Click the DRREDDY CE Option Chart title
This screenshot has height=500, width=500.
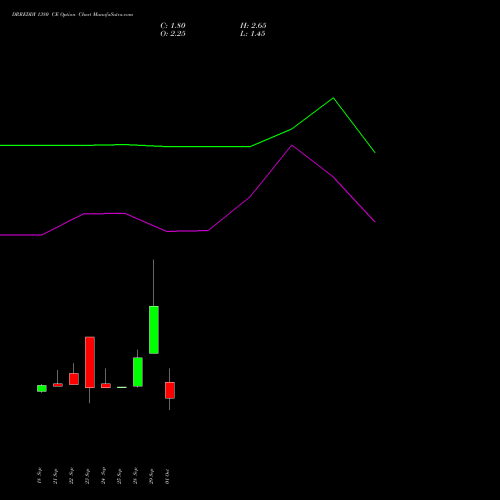[72, 15]
